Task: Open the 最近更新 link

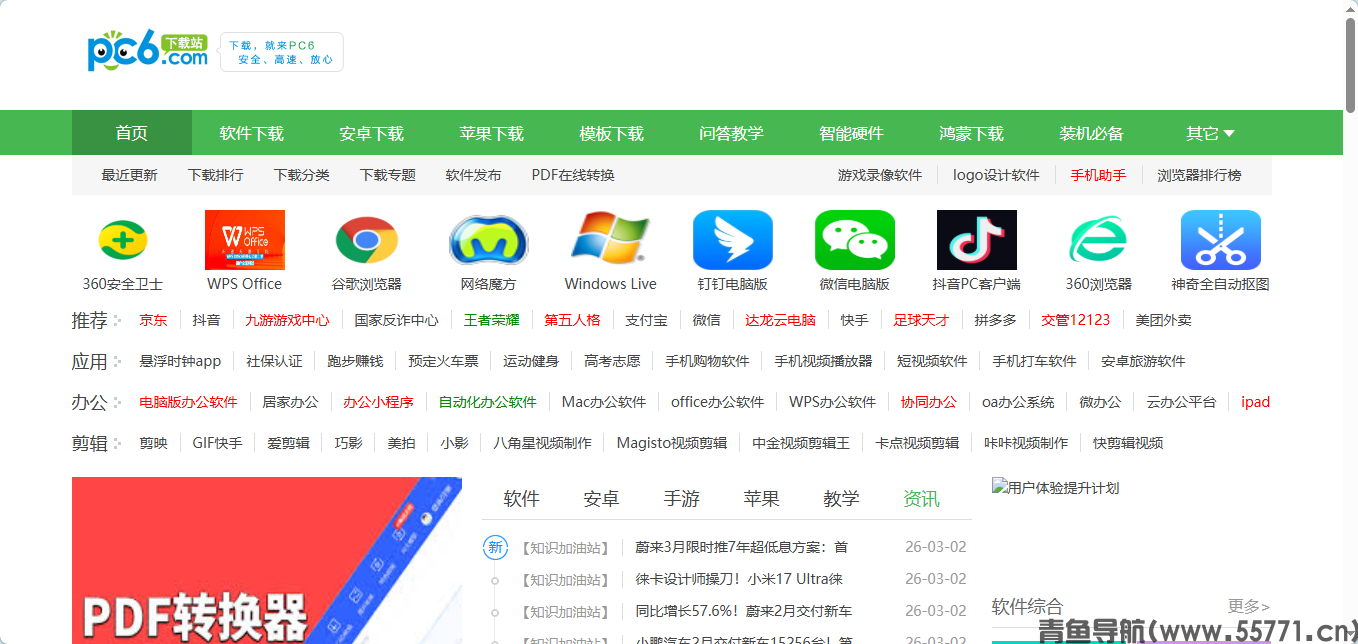Action: coord(130,175)
